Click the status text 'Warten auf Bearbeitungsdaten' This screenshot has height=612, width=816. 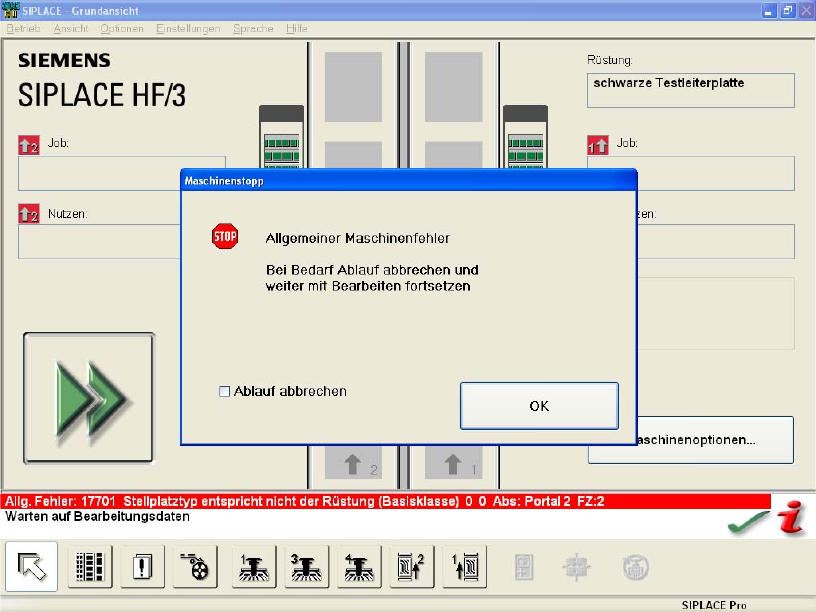[97, 517]
